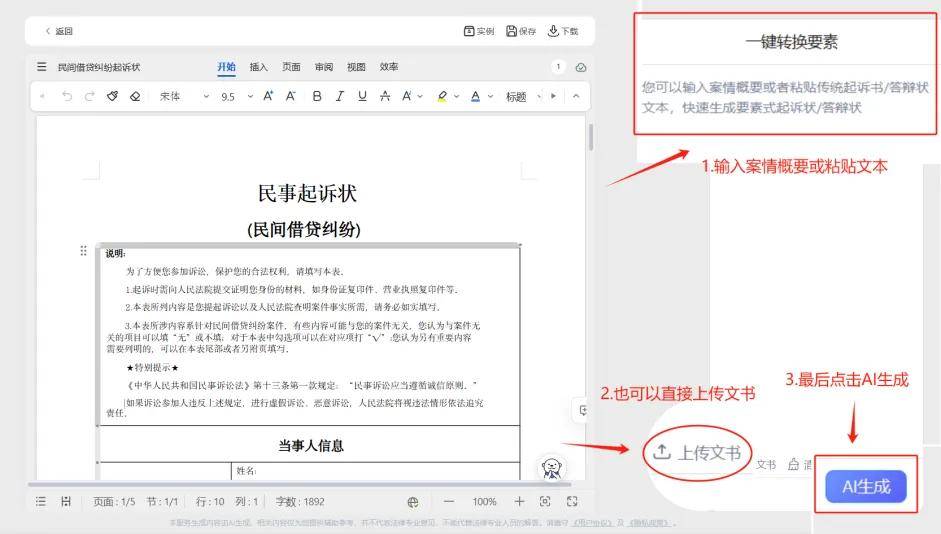Click the eraser clear formatting icon

[x=134, y=97]
